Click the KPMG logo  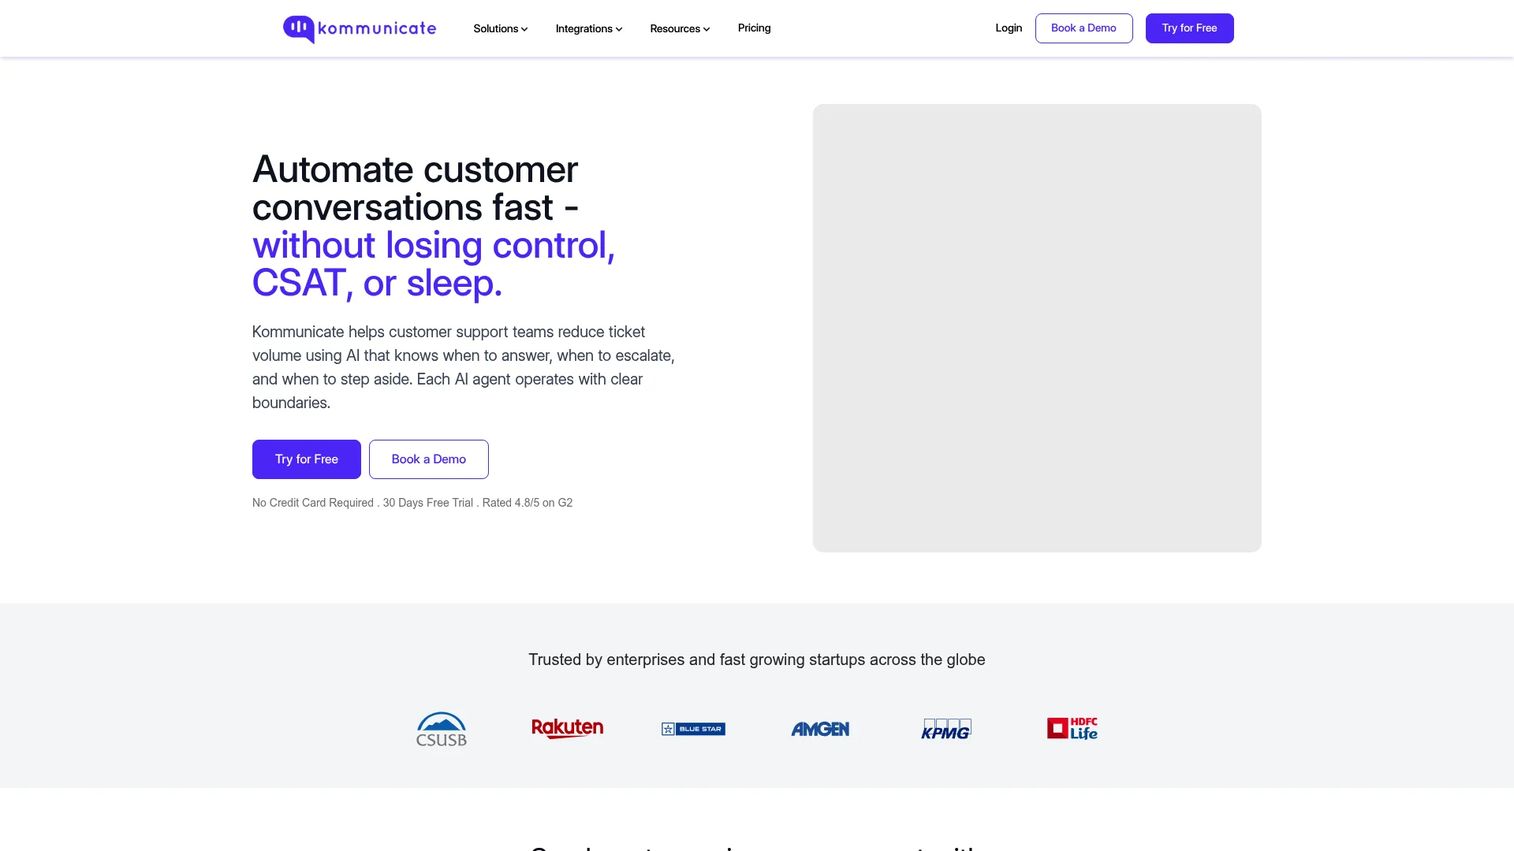point(946,729)
